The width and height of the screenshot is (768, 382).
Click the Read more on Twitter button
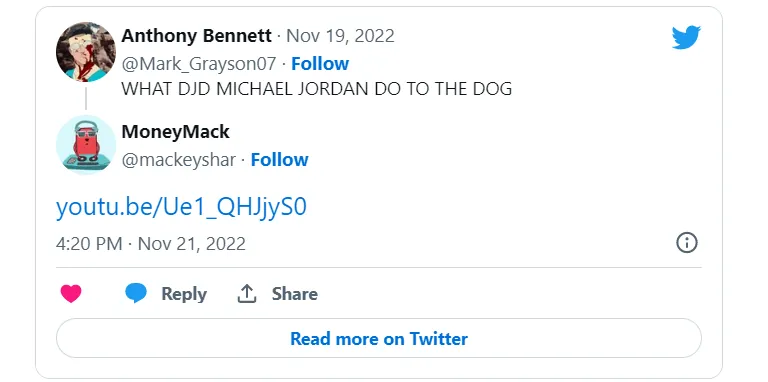pos(379,338)
